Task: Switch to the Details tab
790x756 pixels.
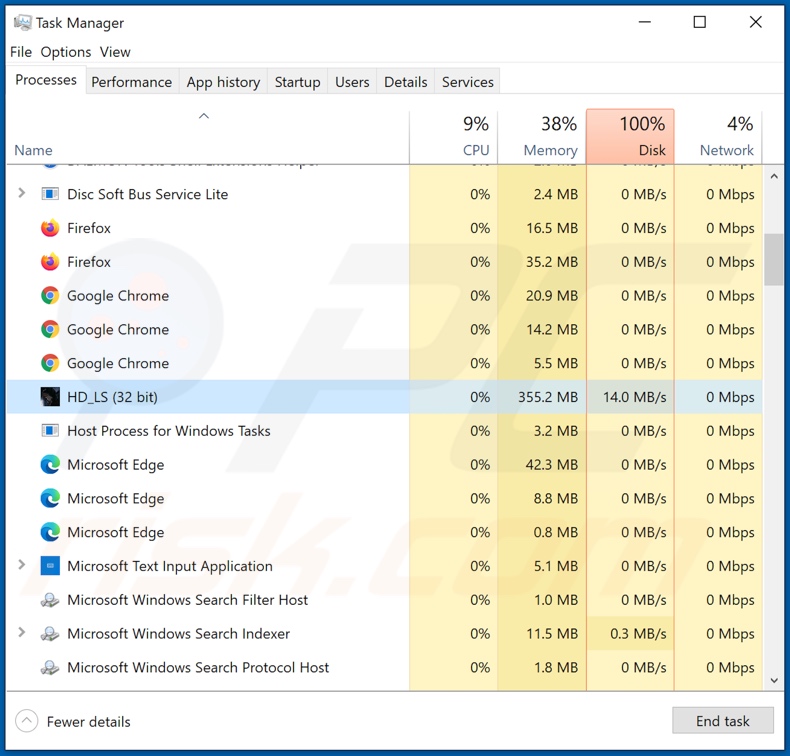Action: tap(406, 82)
